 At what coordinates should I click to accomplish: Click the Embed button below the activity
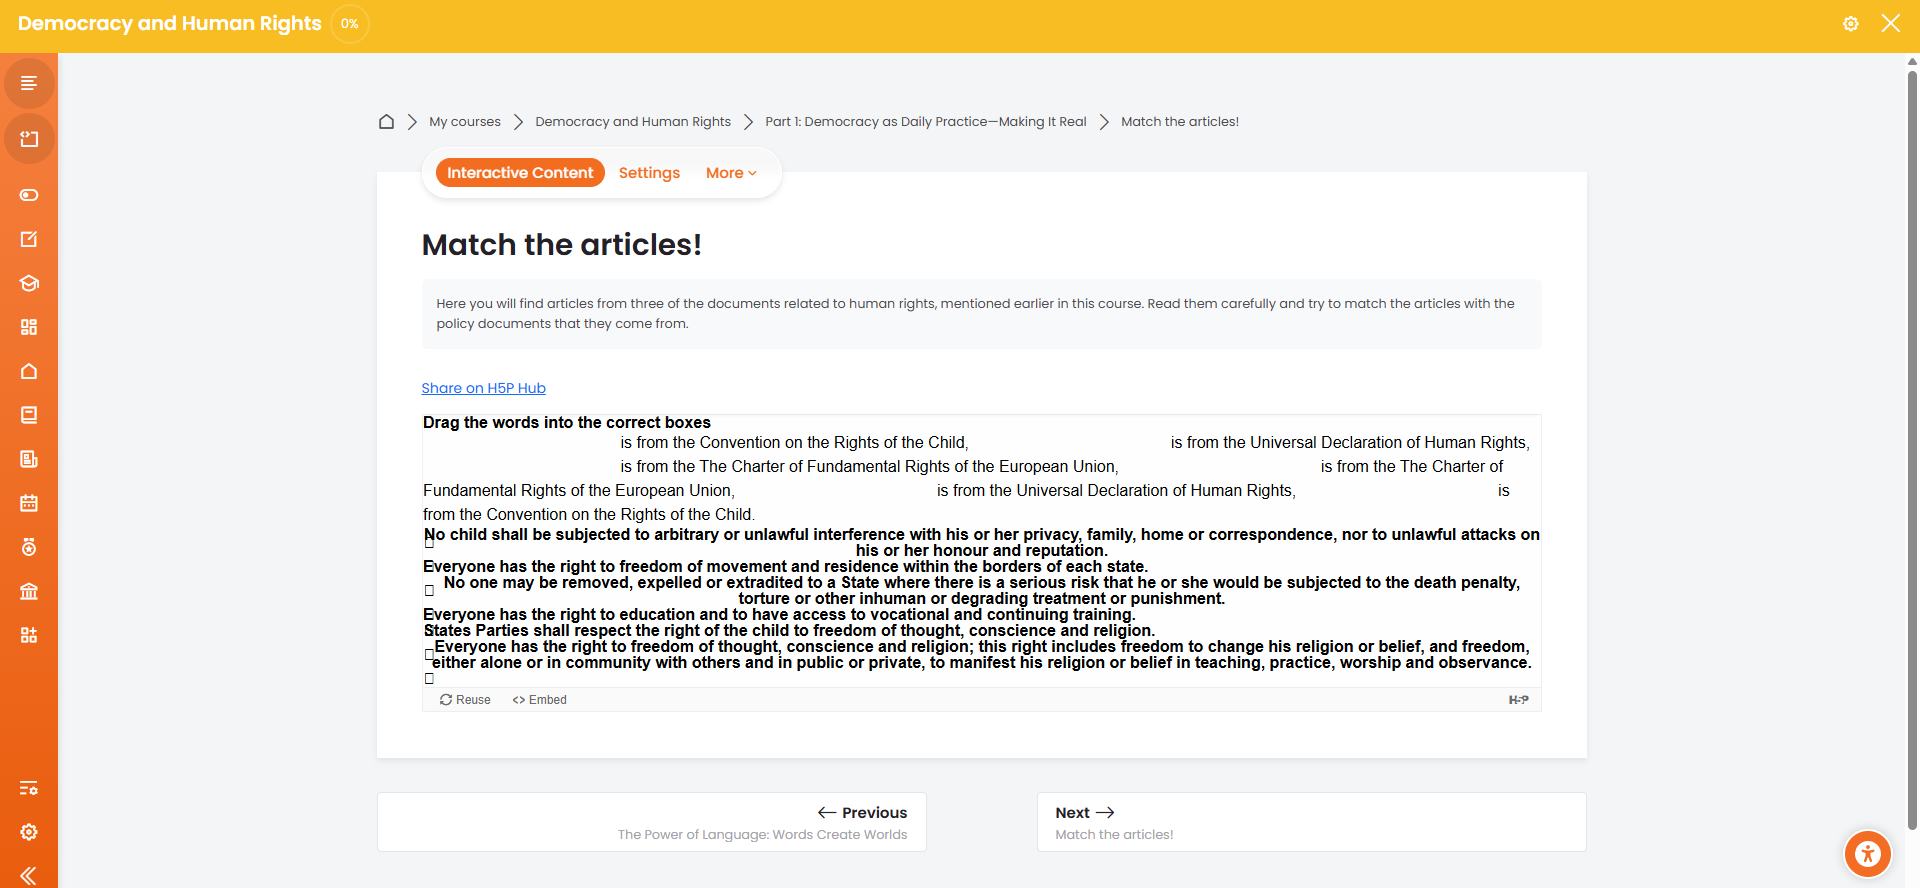[540, 700]
